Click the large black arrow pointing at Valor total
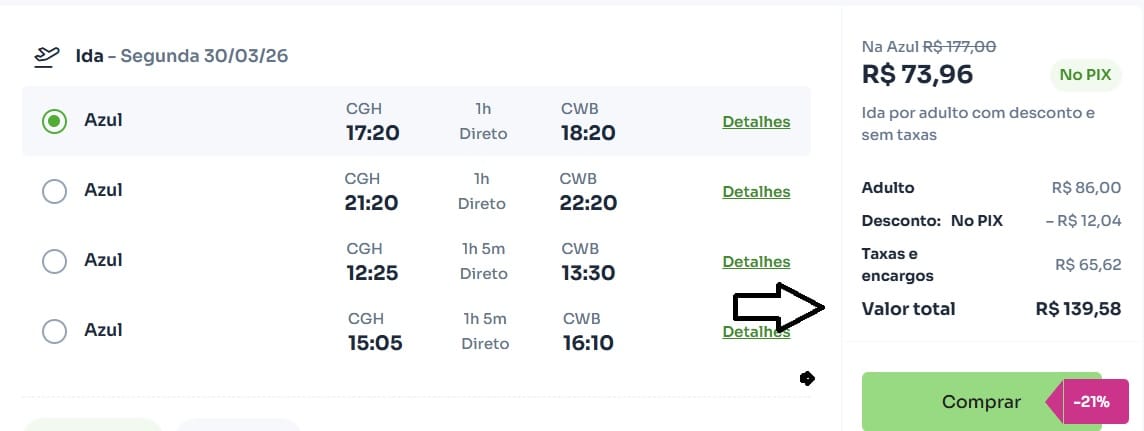 point(778,308)
